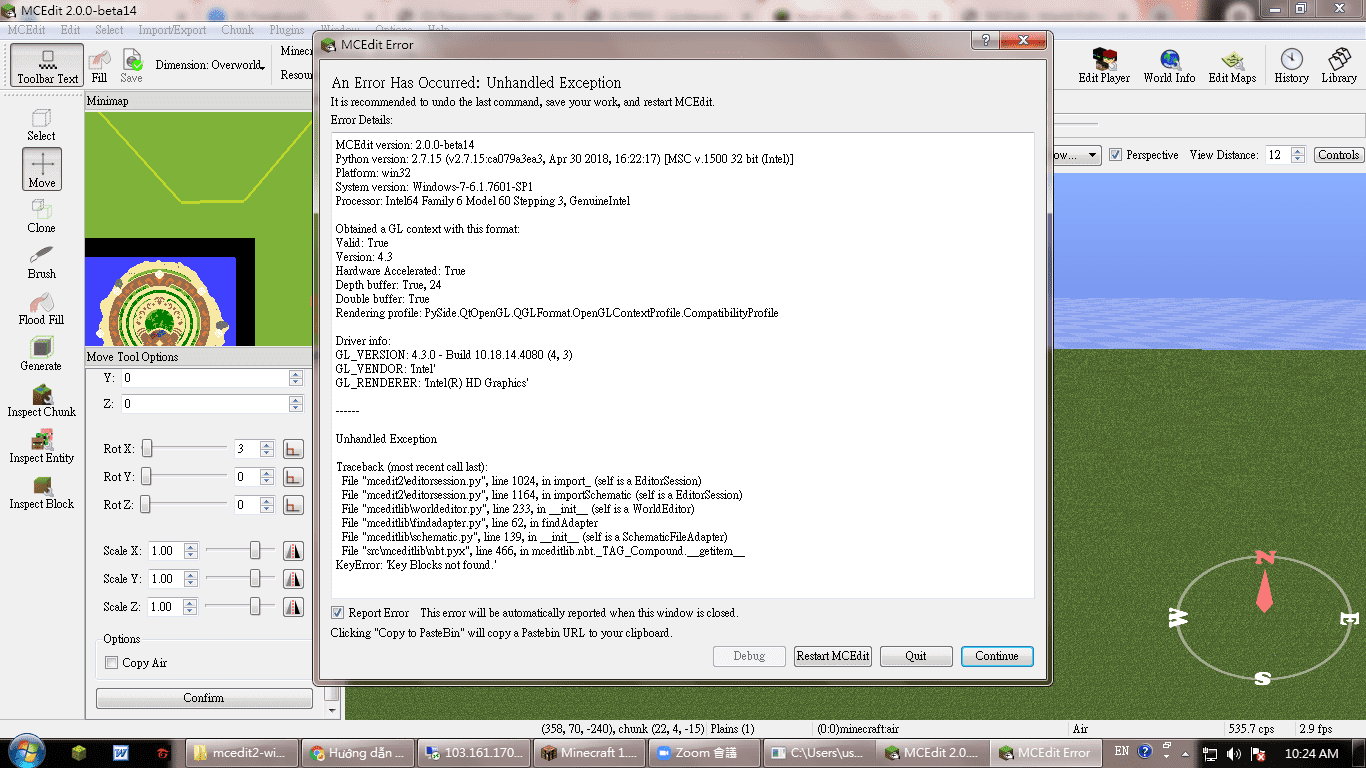Click the Continue button in error dialog
Screen dimensions: 1366x768
997,656
